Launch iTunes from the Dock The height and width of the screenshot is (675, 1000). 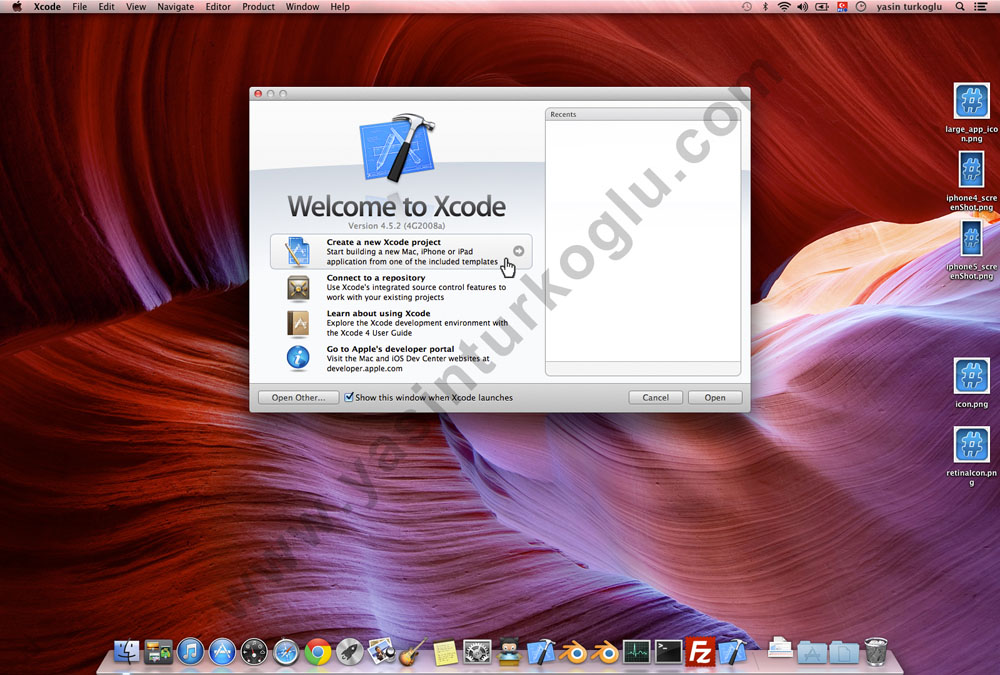[190, 652]
